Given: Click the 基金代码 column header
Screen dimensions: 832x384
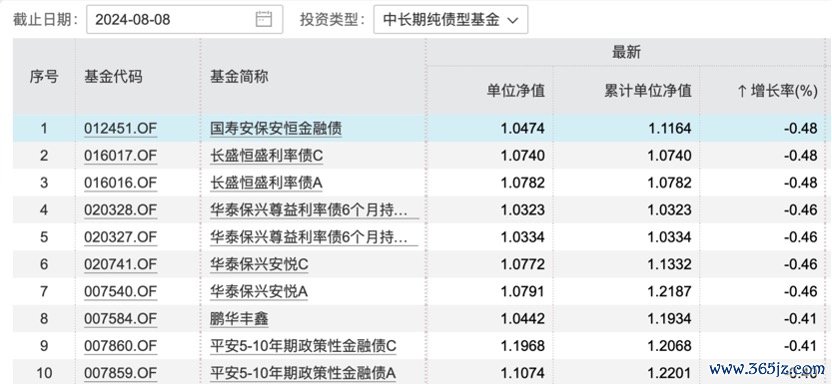Looking at the screenshot, I should tap(113, 77).
